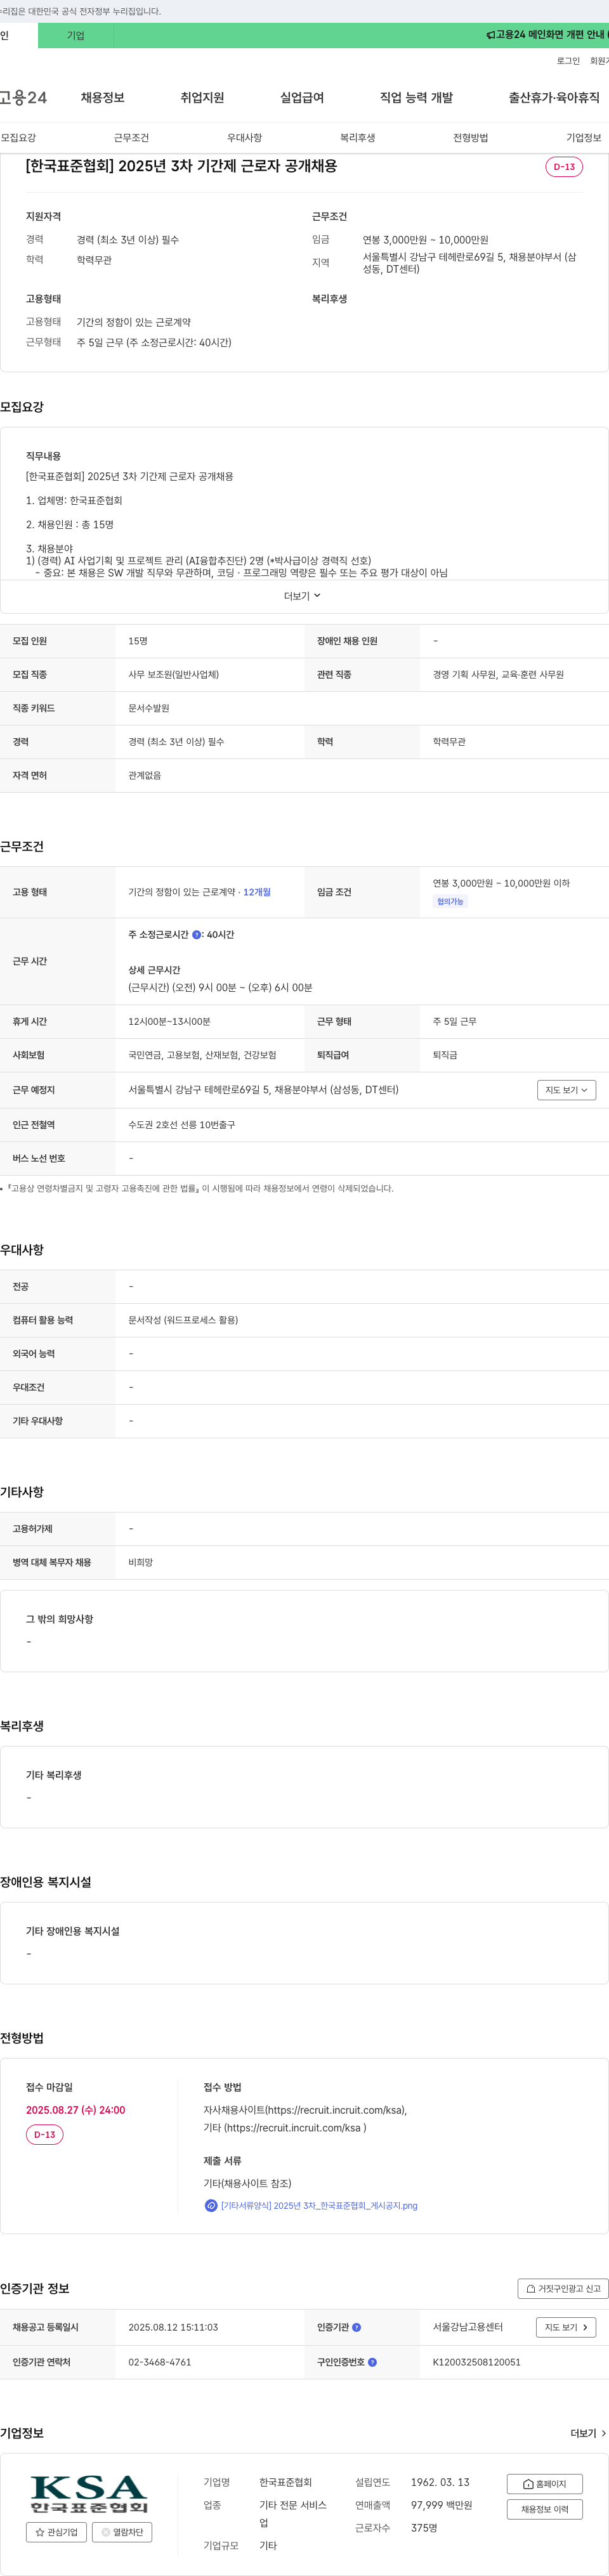Viewport: 609px width, 2576px height.
Task: Switch to the 기업 tab
Action: [x=76, y=35]
